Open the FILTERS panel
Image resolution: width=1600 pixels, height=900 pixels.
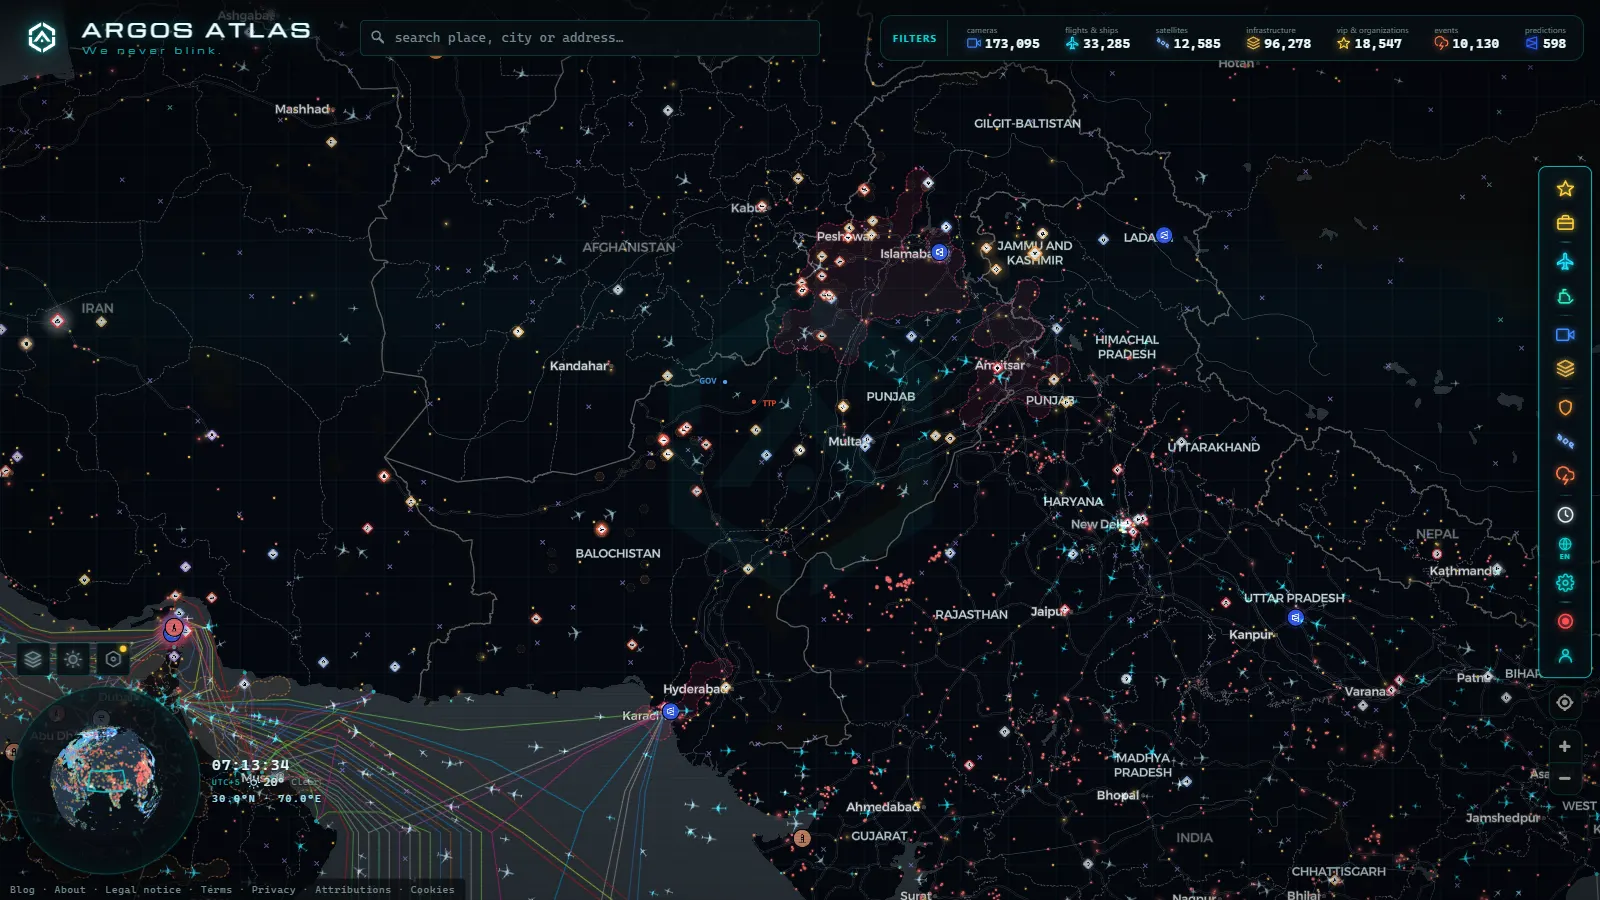click(x=914, y=39)
